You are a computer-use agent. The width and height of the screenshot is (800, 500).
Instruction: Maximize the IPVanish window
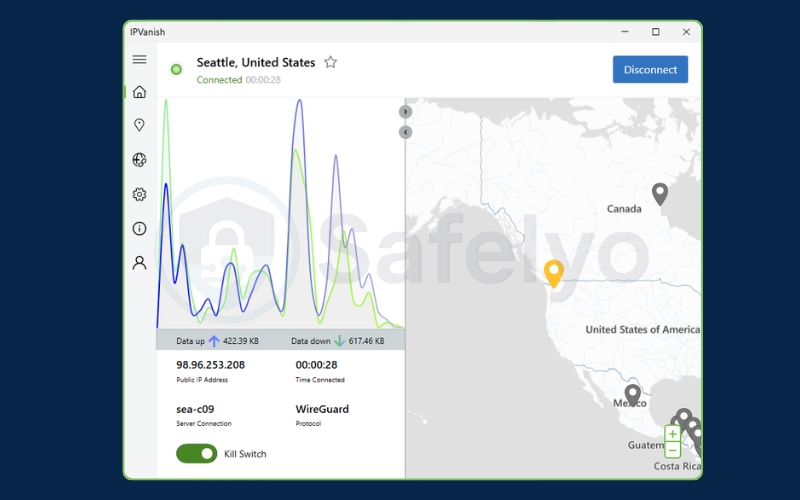point(656,32)
